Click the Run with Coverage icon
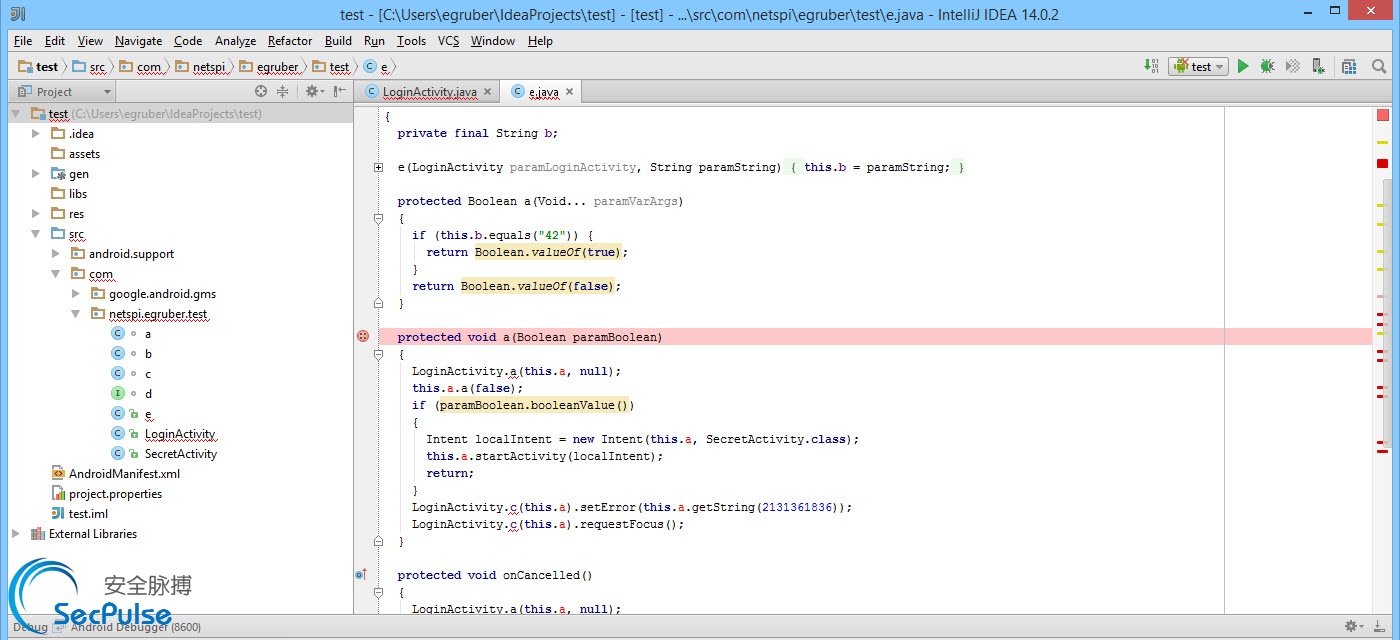1400x640 pixels. pyautogui.click(x=1292, y=66)
